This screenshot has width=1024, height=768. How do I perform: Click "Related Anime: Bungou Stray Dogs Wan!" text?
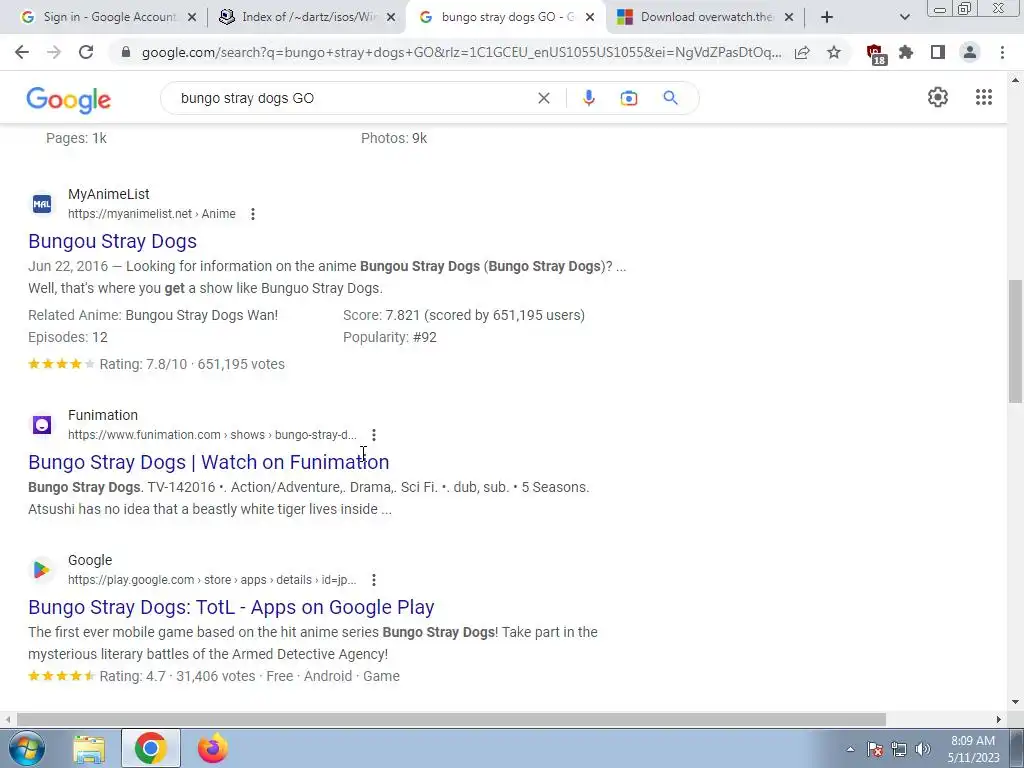[x=153, y=315]
